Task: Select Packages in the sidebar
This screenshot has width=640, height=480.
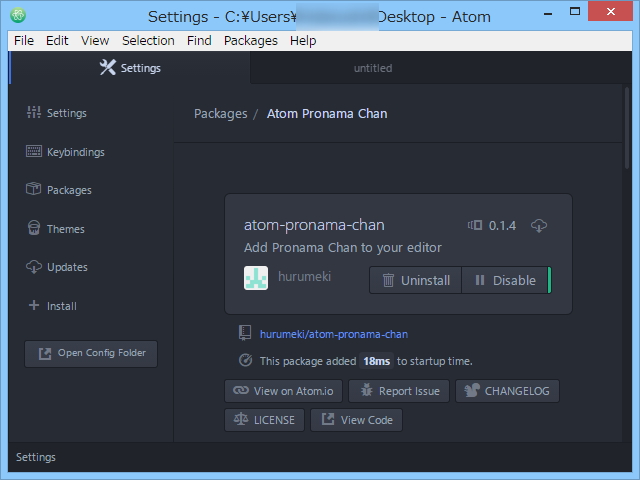Action: tap(69, 190)
